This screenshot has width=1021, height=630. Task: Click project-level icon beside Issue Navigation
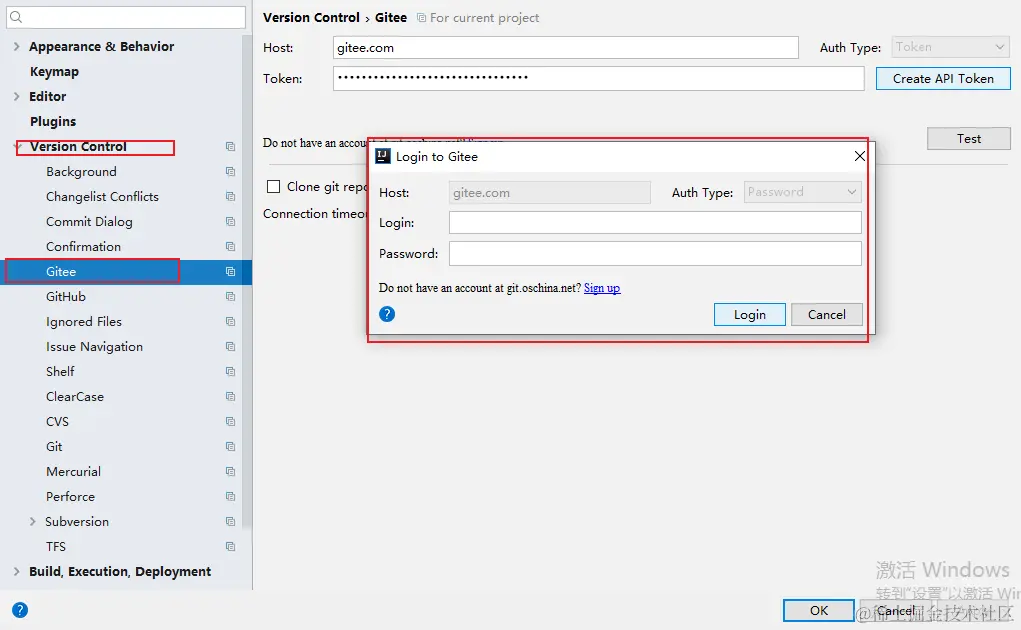230,346
